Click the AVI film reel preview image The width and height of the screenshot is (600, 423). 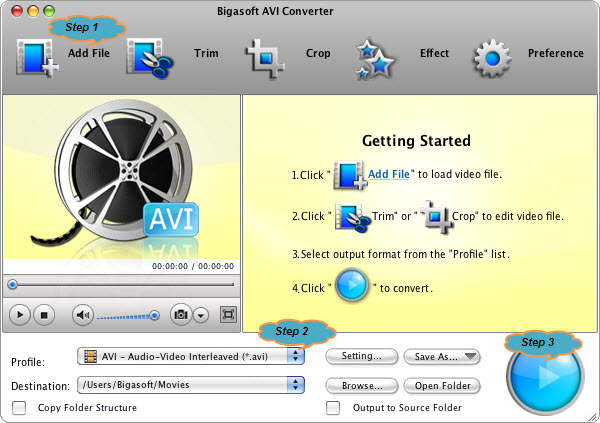122,177
